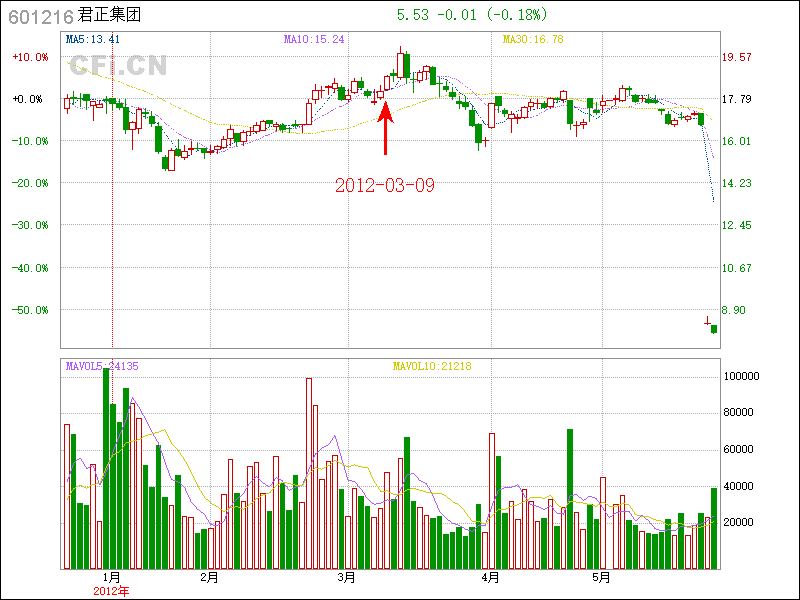This screenshot has width=800, height=600.
Task: Click the 12.45 price axis value
Action: click(x=736, y=225)
